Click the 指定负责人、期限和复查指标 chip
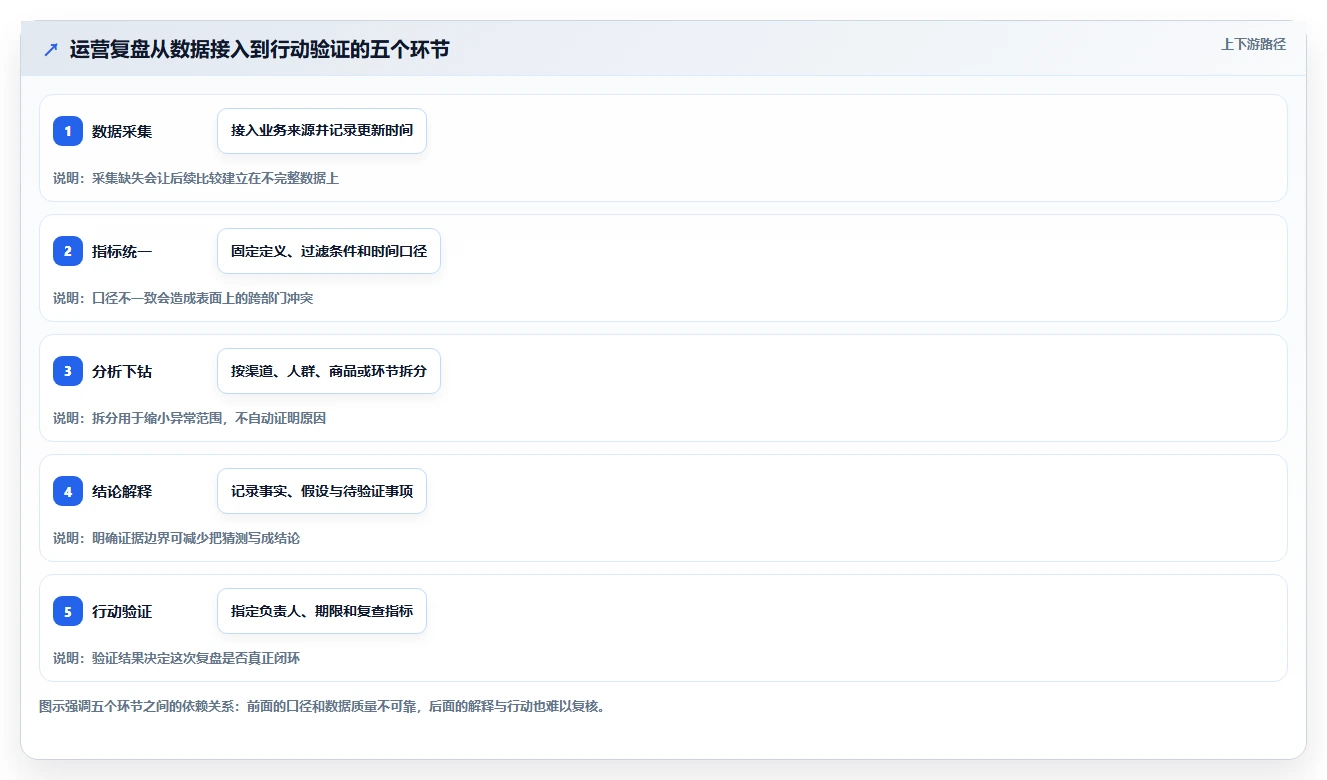 point(322,611)
